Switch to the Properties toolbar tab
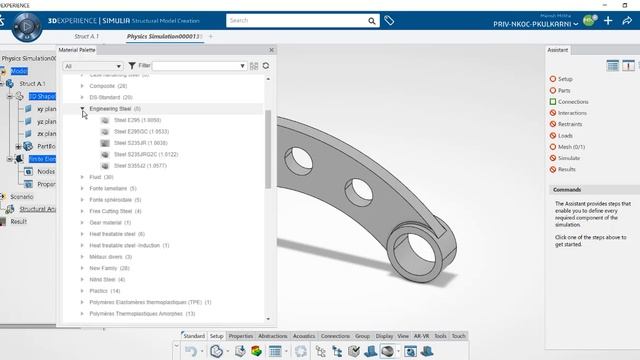 (241, 336)
